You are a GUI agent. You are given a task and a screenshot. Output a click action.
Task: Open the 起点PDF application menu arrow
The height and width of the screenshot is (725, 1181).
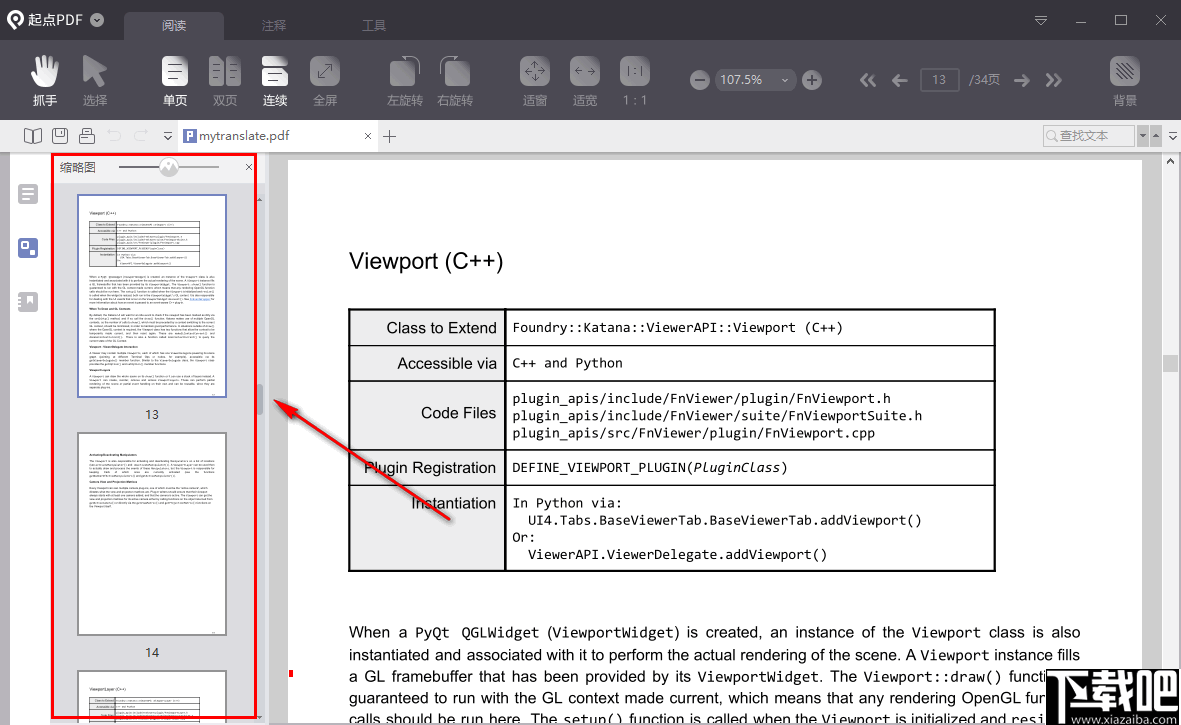pos(97,20)
